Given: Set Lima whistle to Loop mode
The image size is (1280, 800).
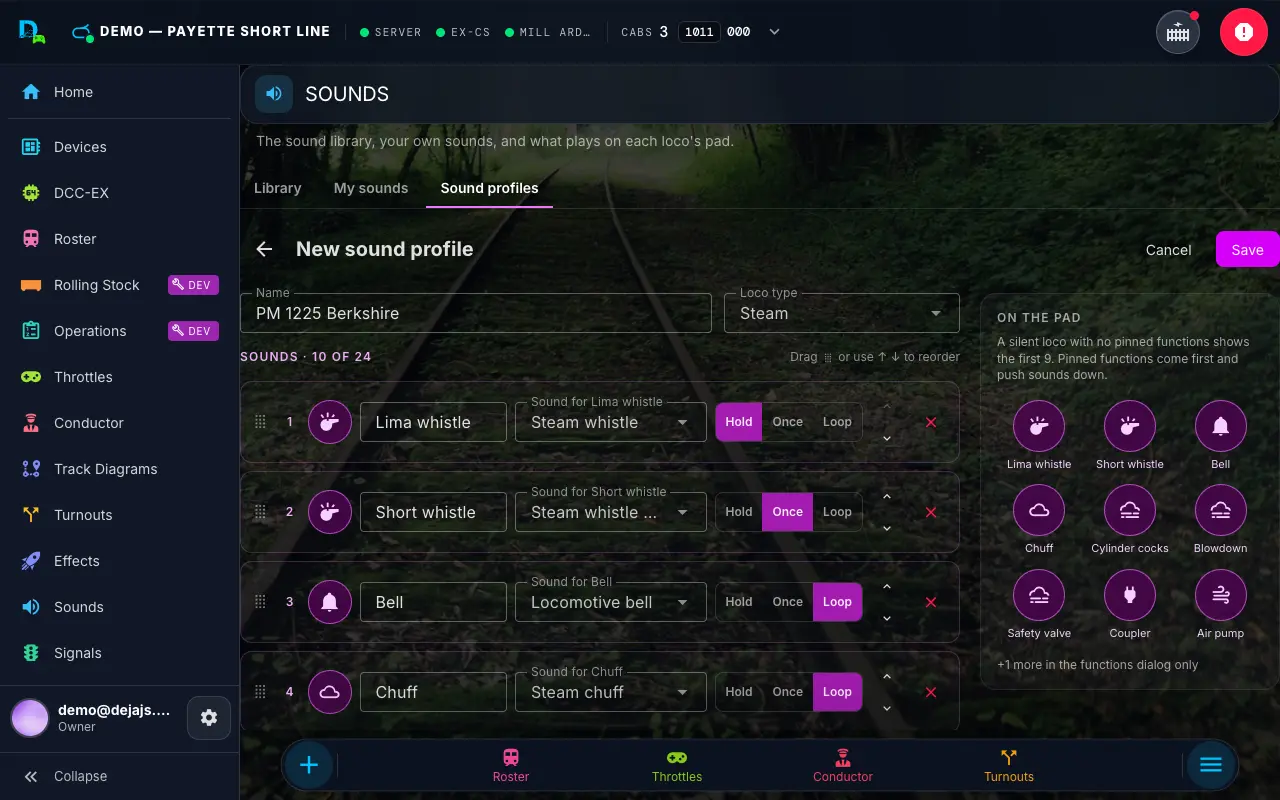Looking at the screenshot, I should [x=837, y=422].
